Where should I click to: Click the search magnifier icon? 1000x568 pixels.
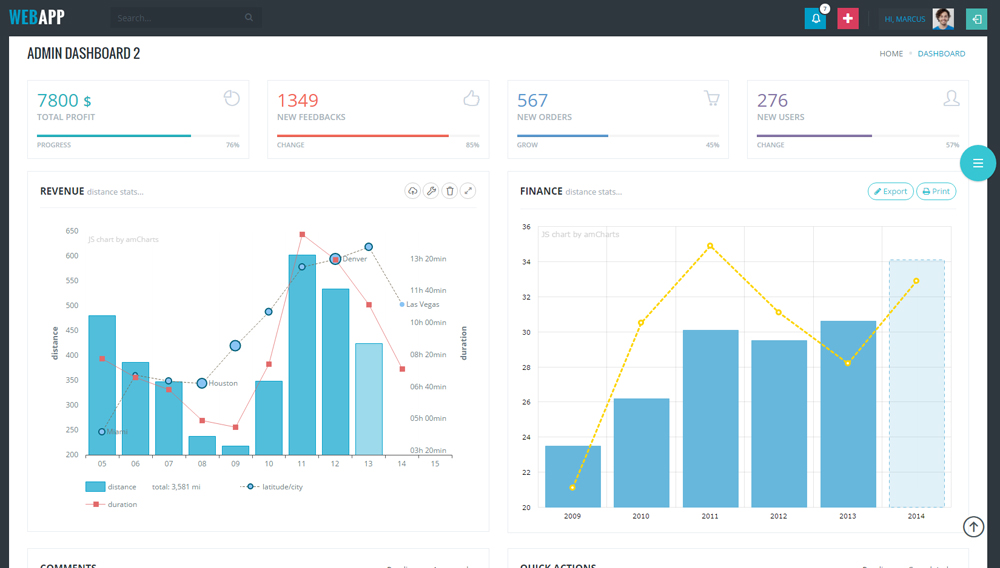point(249,18)
